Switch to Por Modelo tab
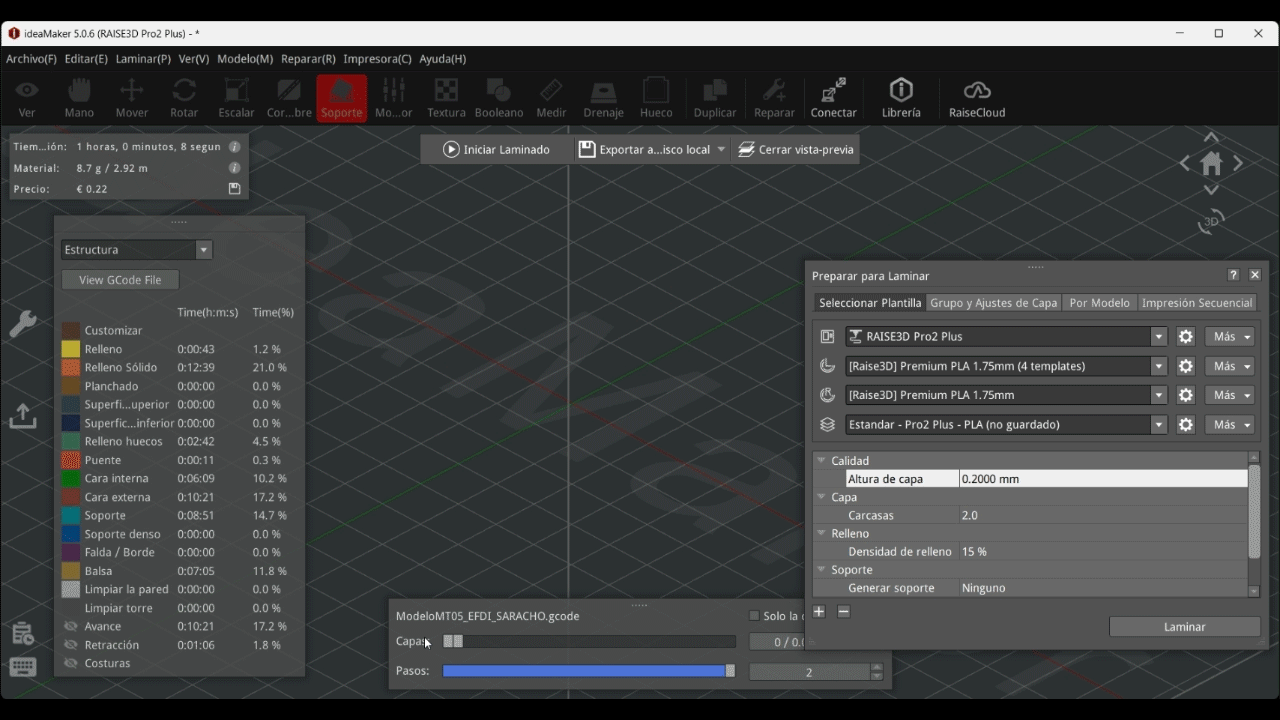The height and width of the screenshot is (720, 1280). [1099, 303]
